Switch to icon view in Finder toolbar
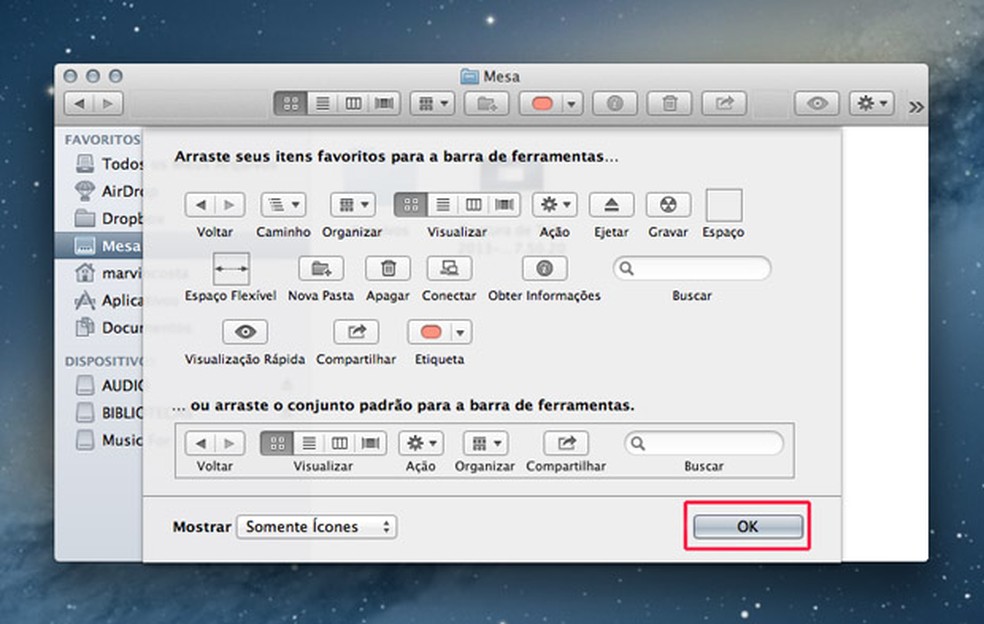 291,104
